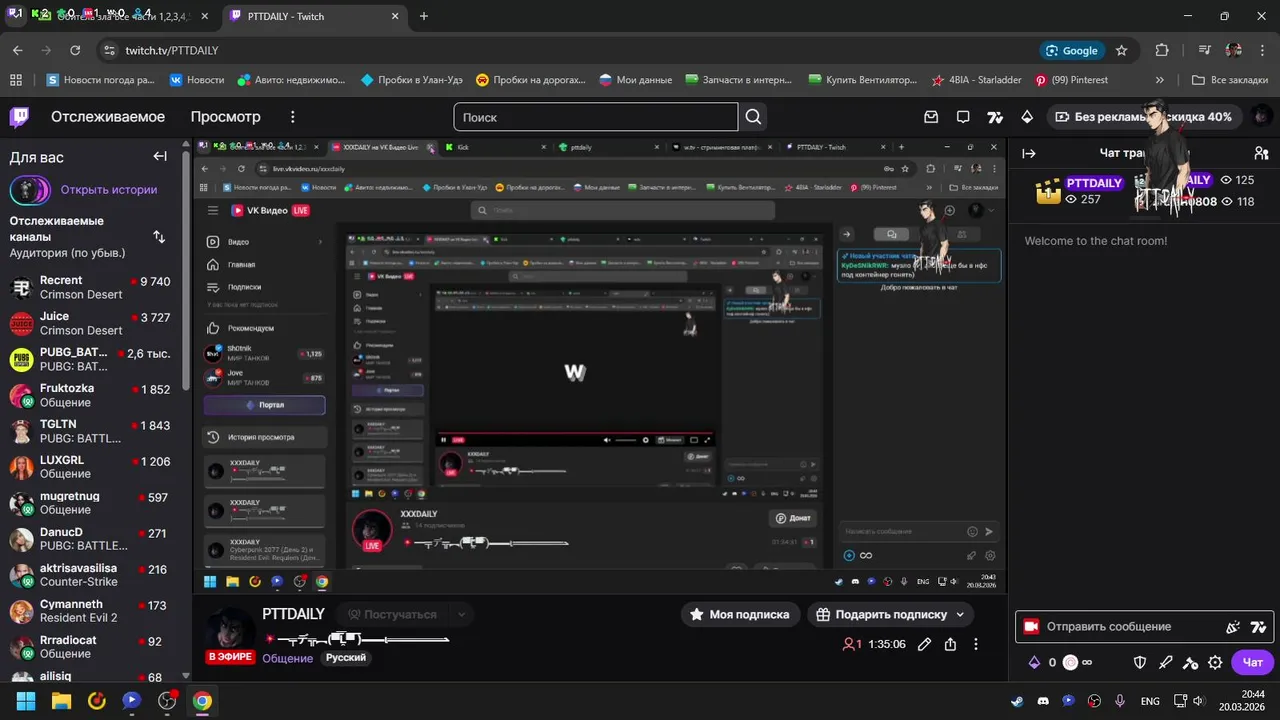
Task: Click the get Bits diamond icon in header
Action: 1027,117
